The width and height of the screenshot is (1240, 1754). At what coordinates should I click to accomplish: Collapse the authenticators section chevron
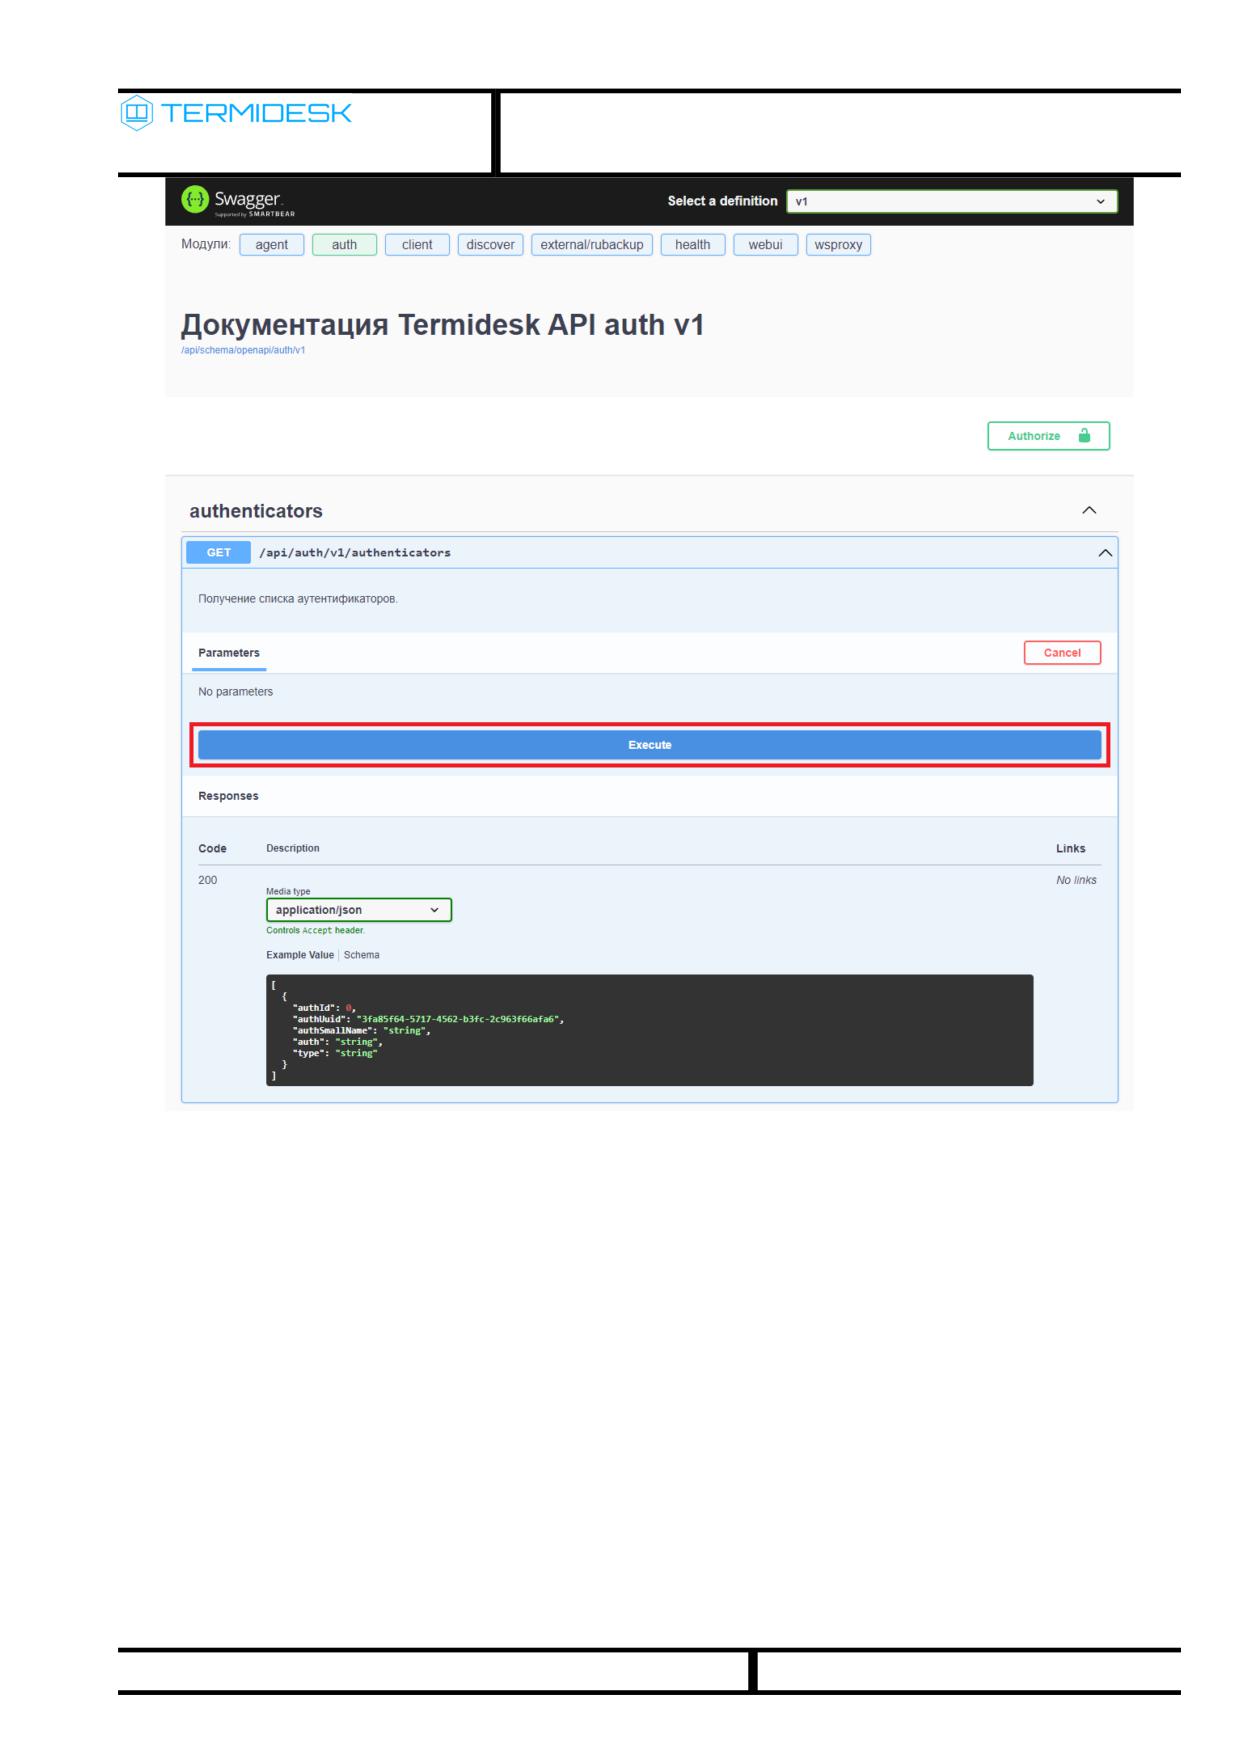click(x=1089, y=511)
